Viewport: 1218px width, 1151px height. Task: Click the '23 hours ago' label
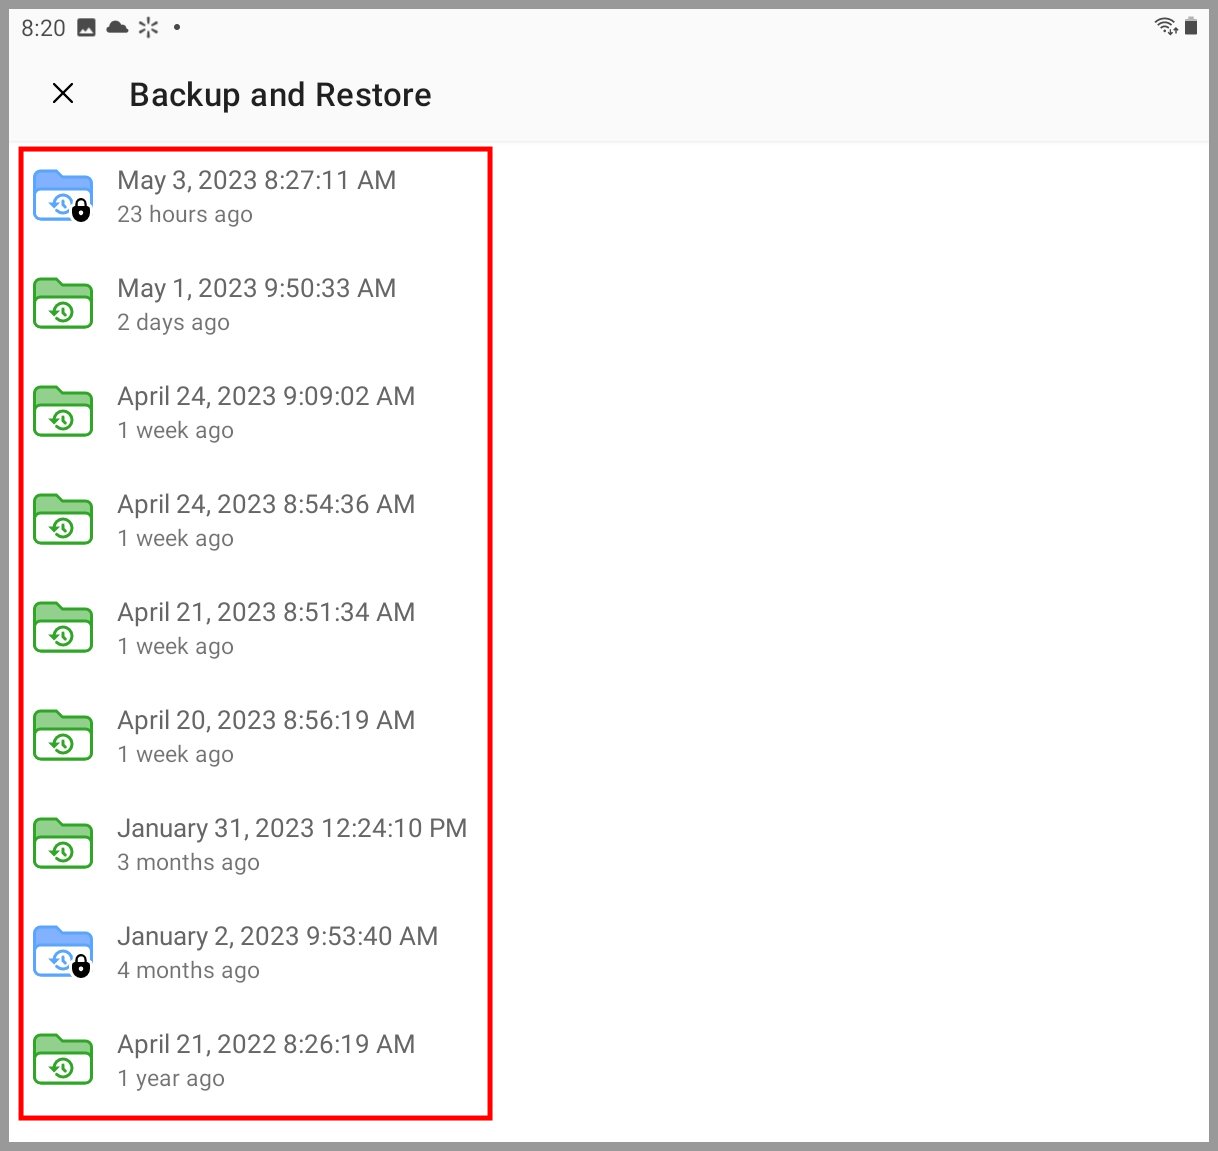(185, 214)
